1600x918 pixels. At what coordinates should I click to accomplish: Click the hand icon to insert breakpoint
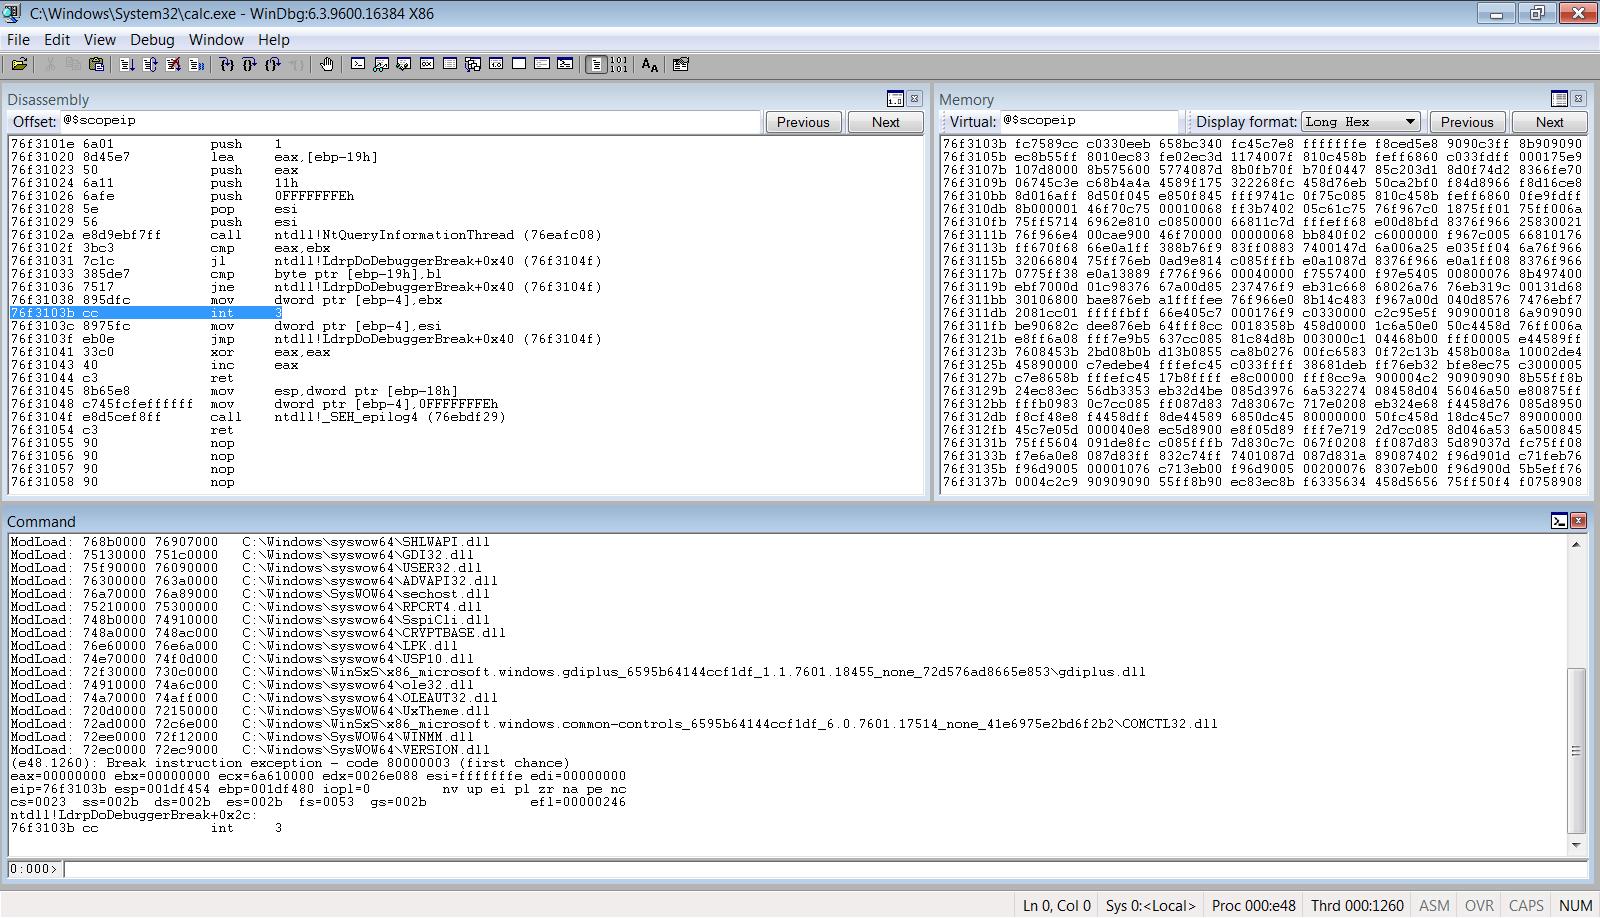[x=327, y=65]
